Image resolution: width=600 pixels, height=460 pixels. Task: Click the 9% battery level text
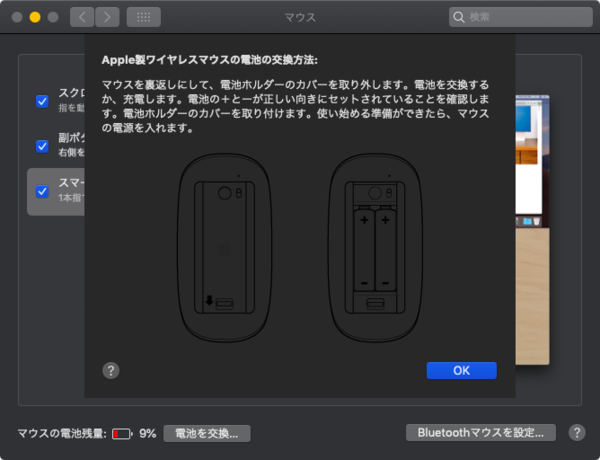(148, 433)
